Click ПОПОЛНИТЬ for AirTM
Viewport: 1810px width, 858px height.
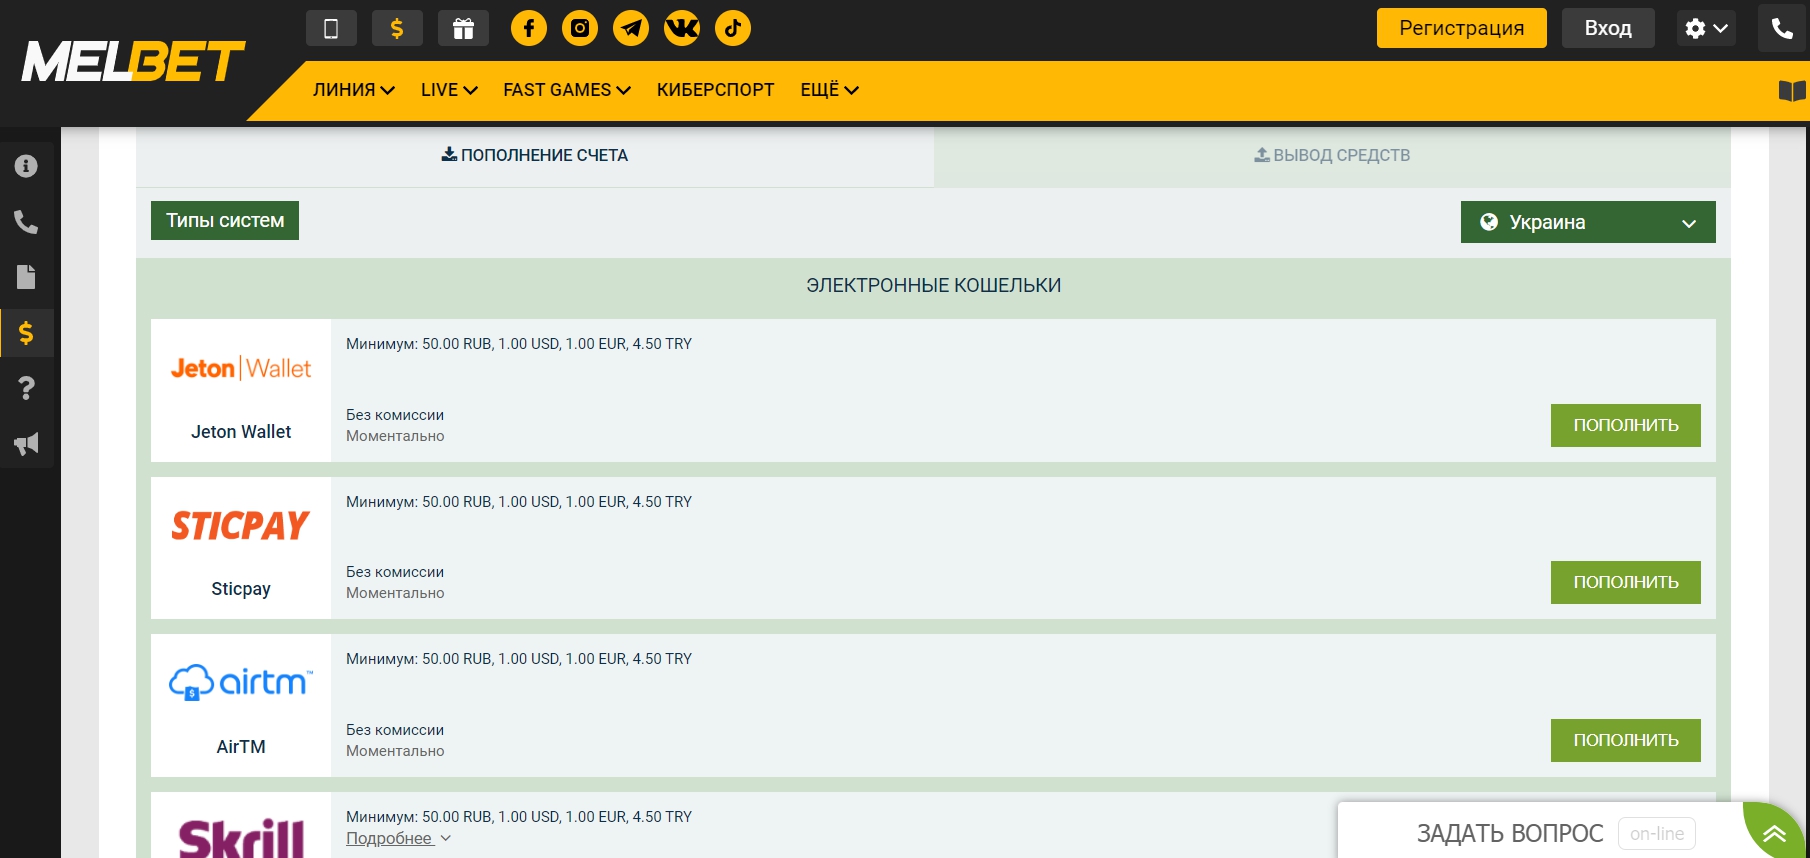[x=1626, y=740]
